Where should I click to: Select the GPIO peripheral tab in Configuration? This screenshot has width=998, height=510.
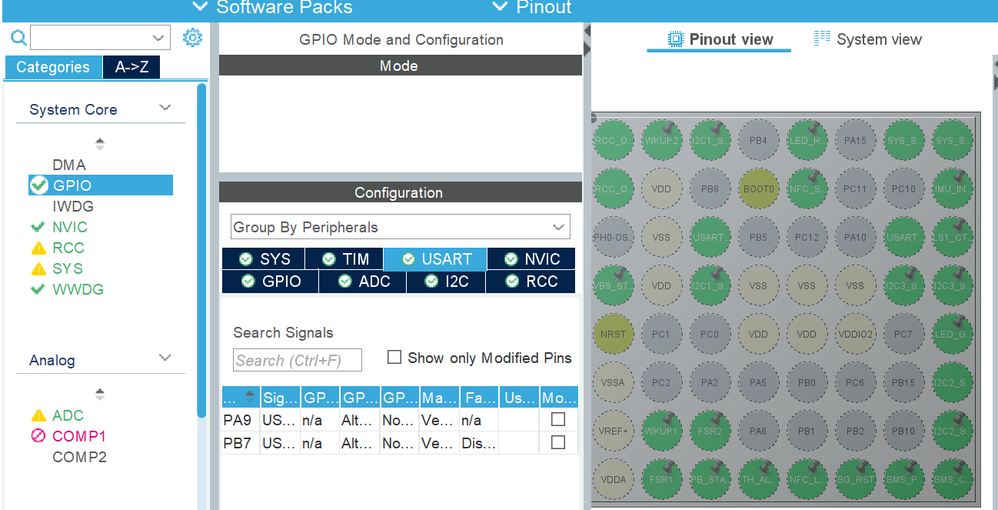(271, 281)
